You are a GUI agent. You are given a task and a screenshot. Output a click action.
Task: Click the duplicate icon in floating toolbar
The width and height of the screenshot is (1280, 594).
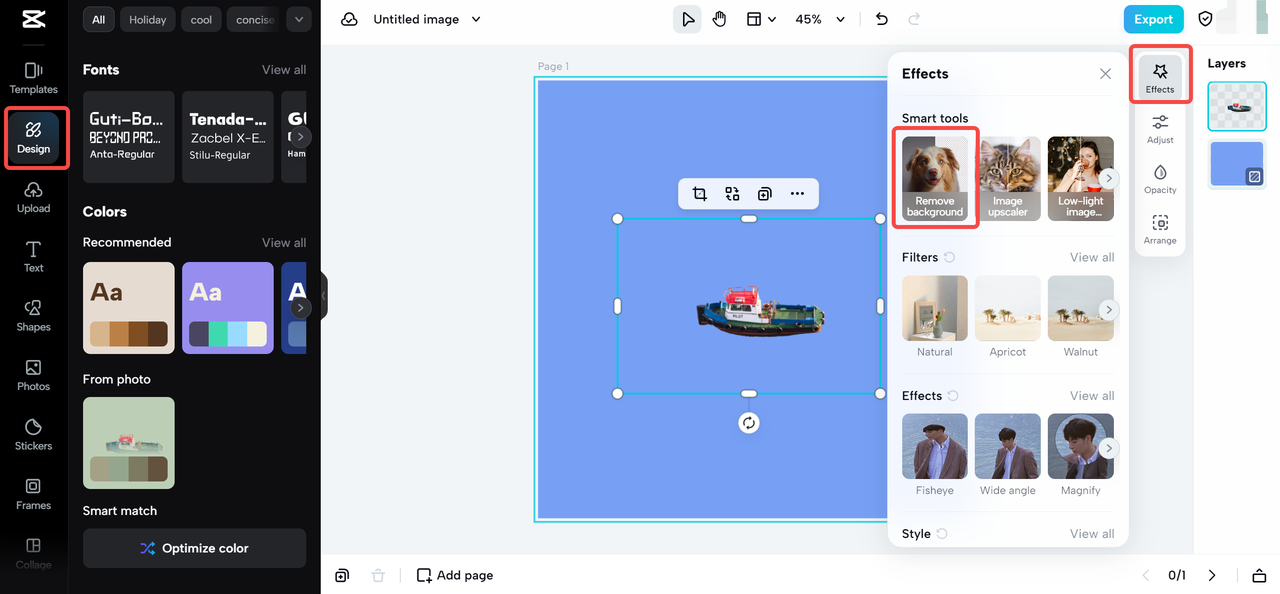click(x=765, y=194)
